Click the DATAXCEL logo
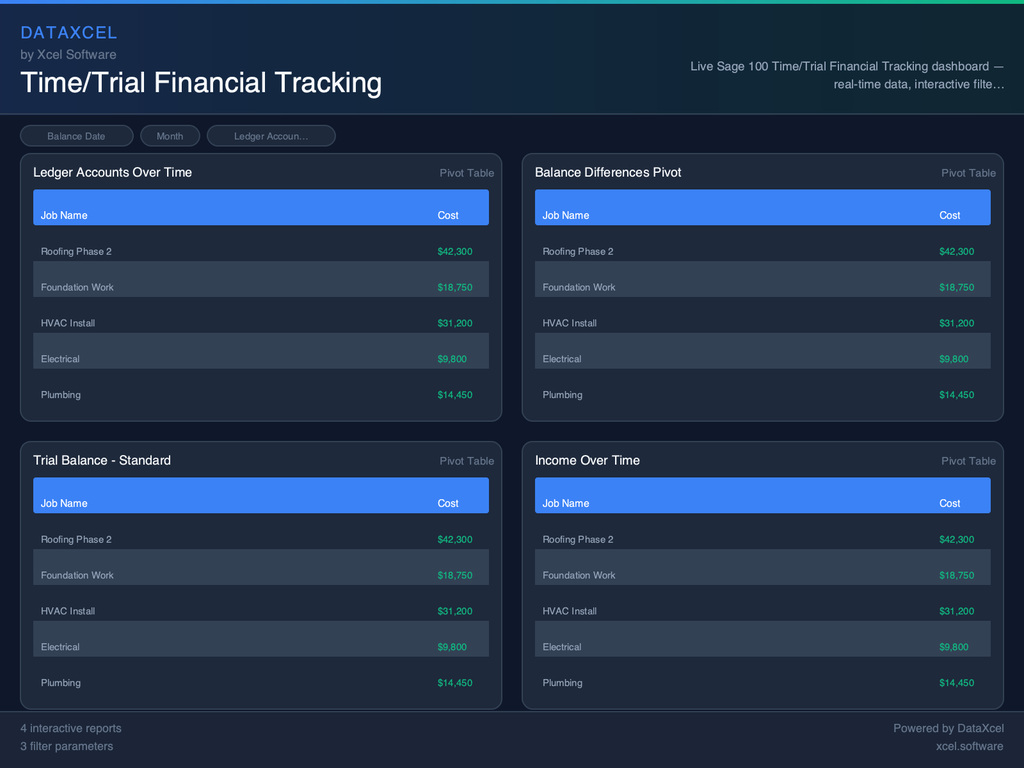The height and width of the screenshot is (768, 1024). point(69,32)
